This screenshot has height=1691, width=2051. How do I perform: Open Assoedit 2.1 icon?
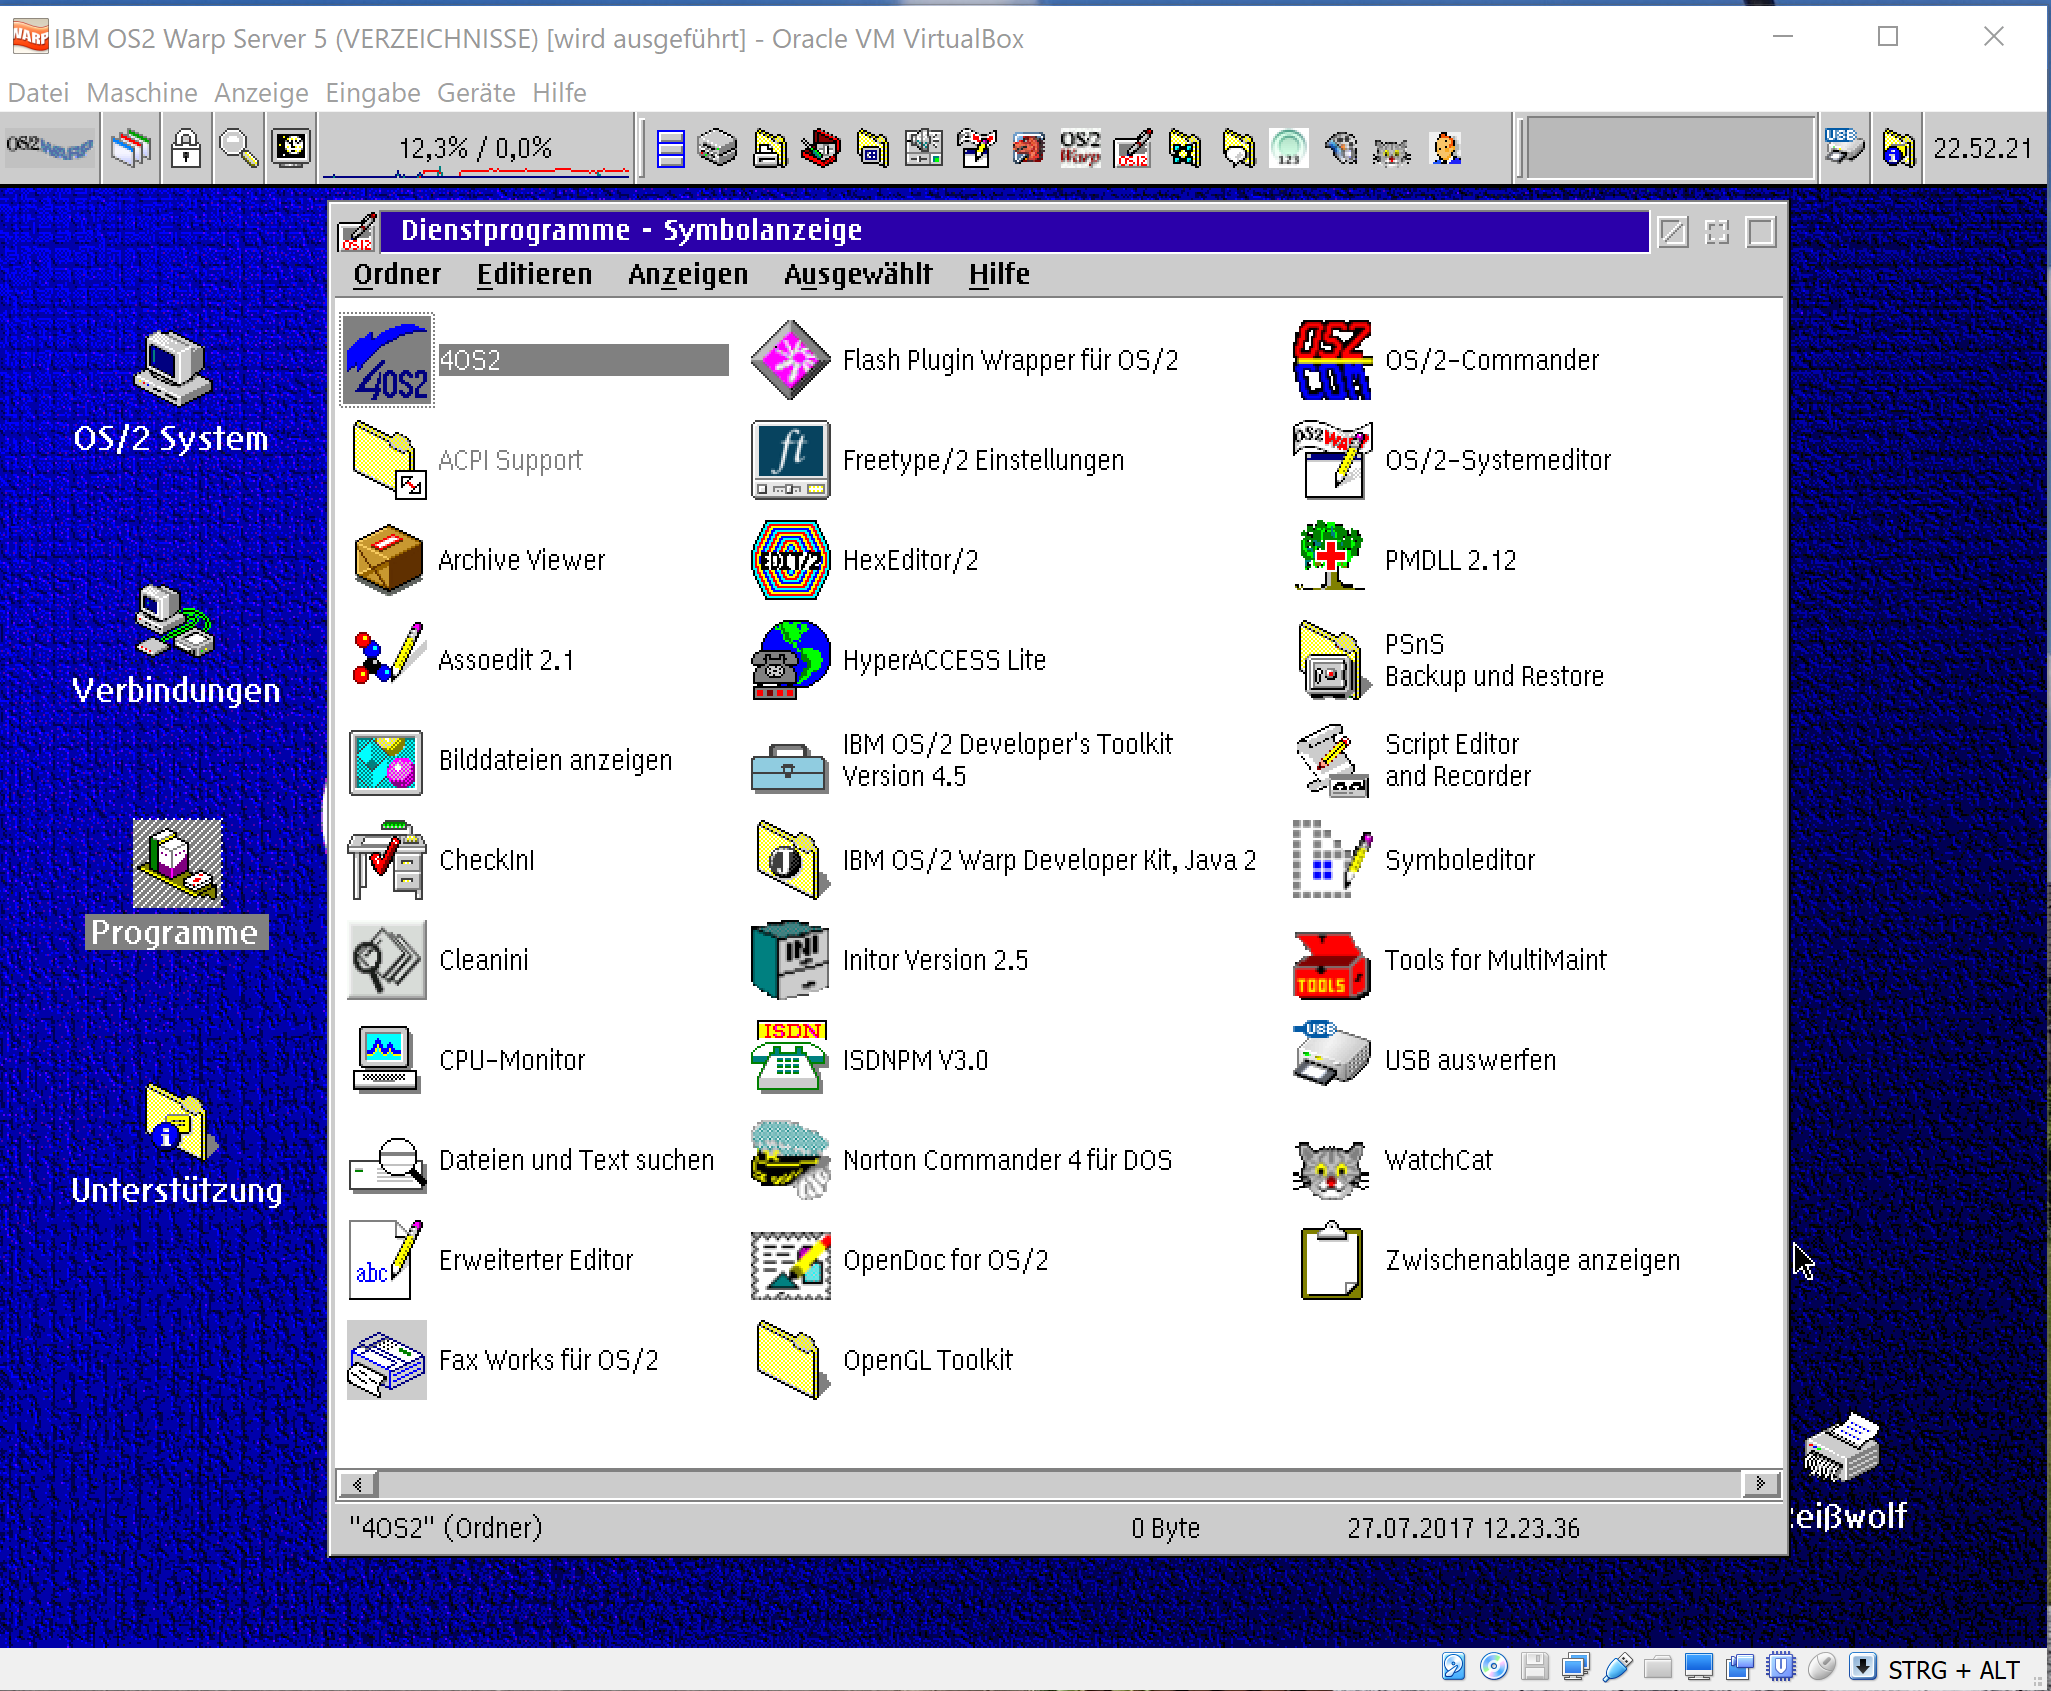[388, 657]
